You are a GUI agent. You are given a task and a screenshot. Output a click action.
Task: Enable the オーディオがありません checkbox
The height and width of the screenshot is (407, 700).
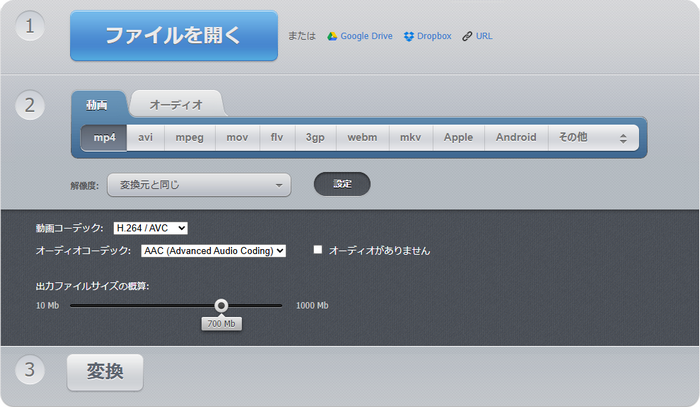[317, 249]
